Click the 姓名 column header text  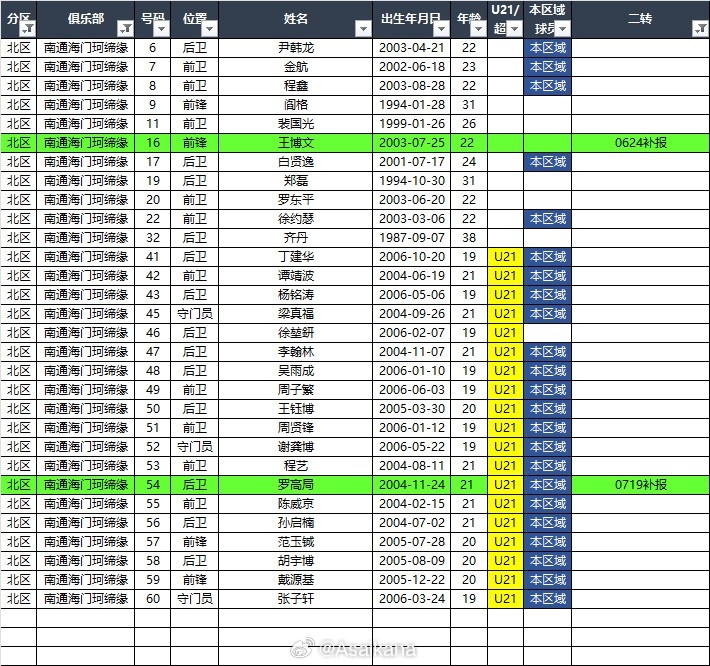point(296,19)
